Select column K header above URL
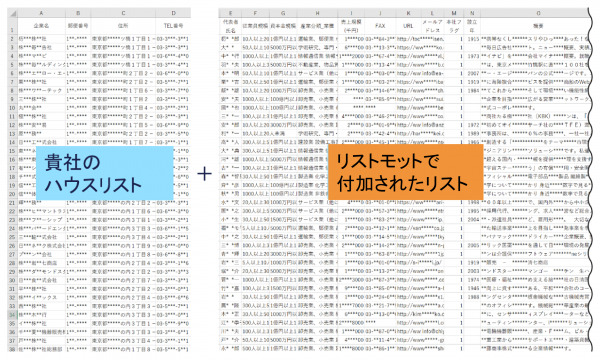600x360 pixels. [408, 13]
